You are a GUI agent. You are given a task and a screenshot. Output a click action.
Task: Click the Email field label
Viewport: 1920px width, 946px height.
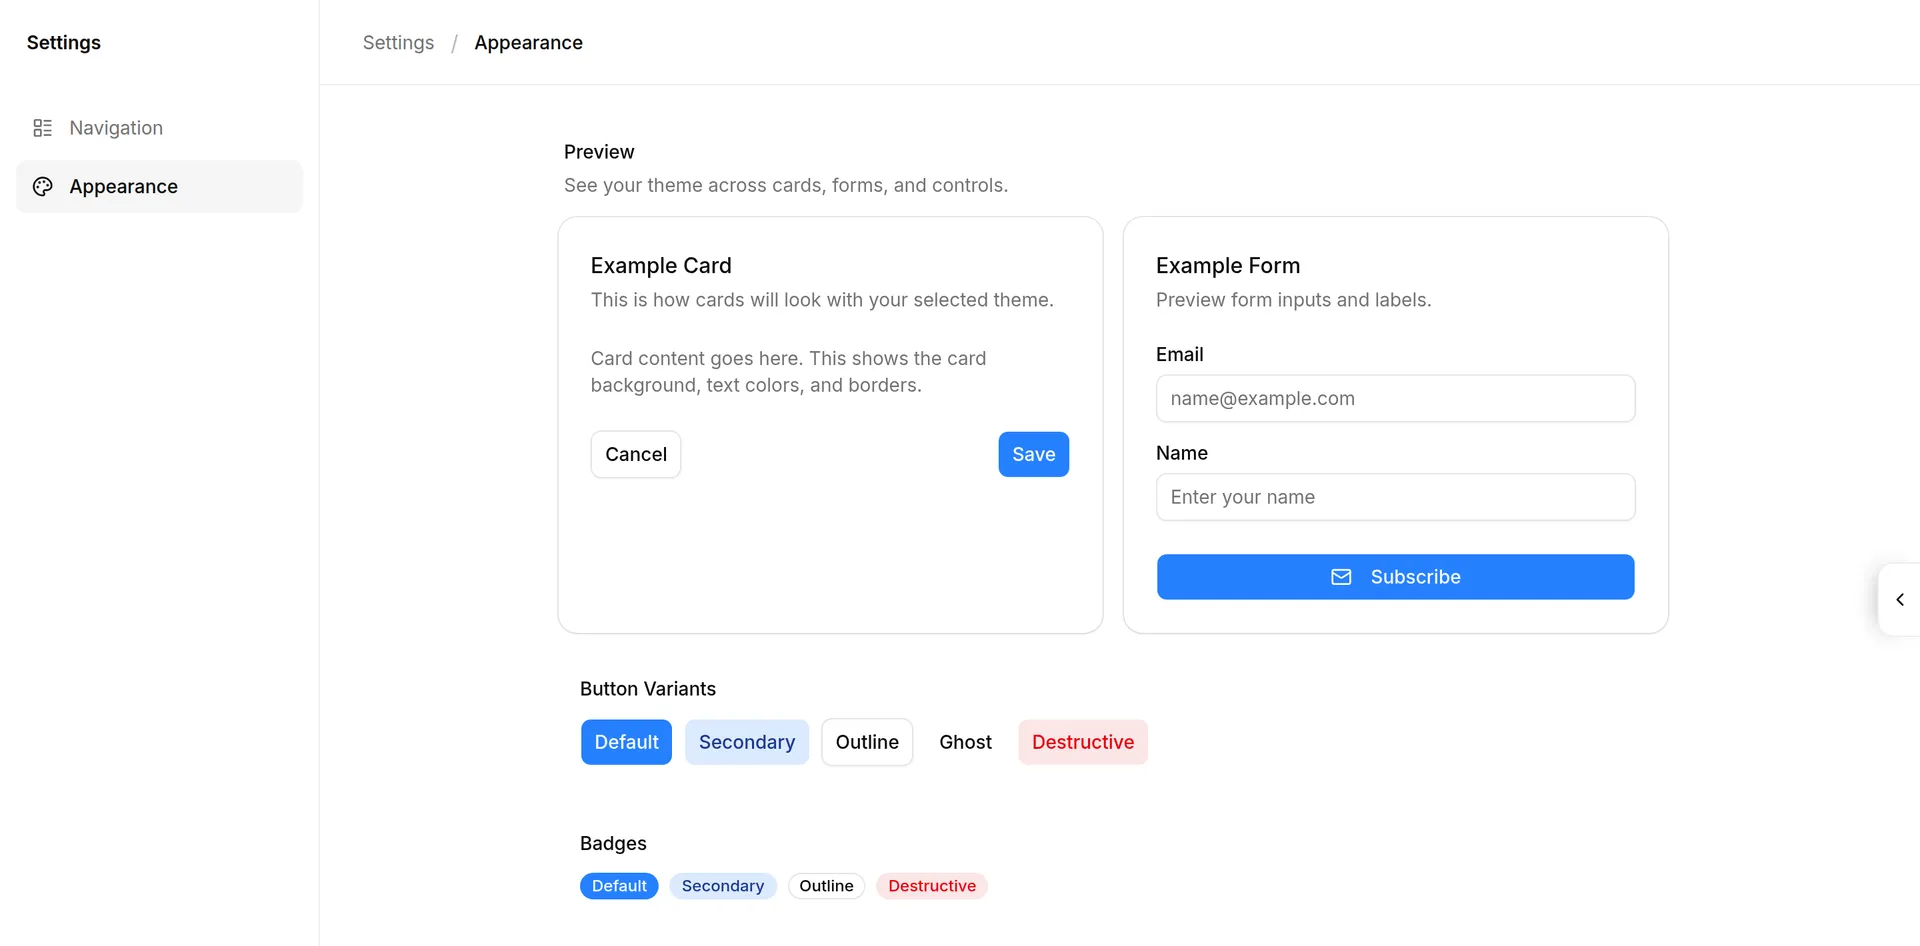point(1180,355)
